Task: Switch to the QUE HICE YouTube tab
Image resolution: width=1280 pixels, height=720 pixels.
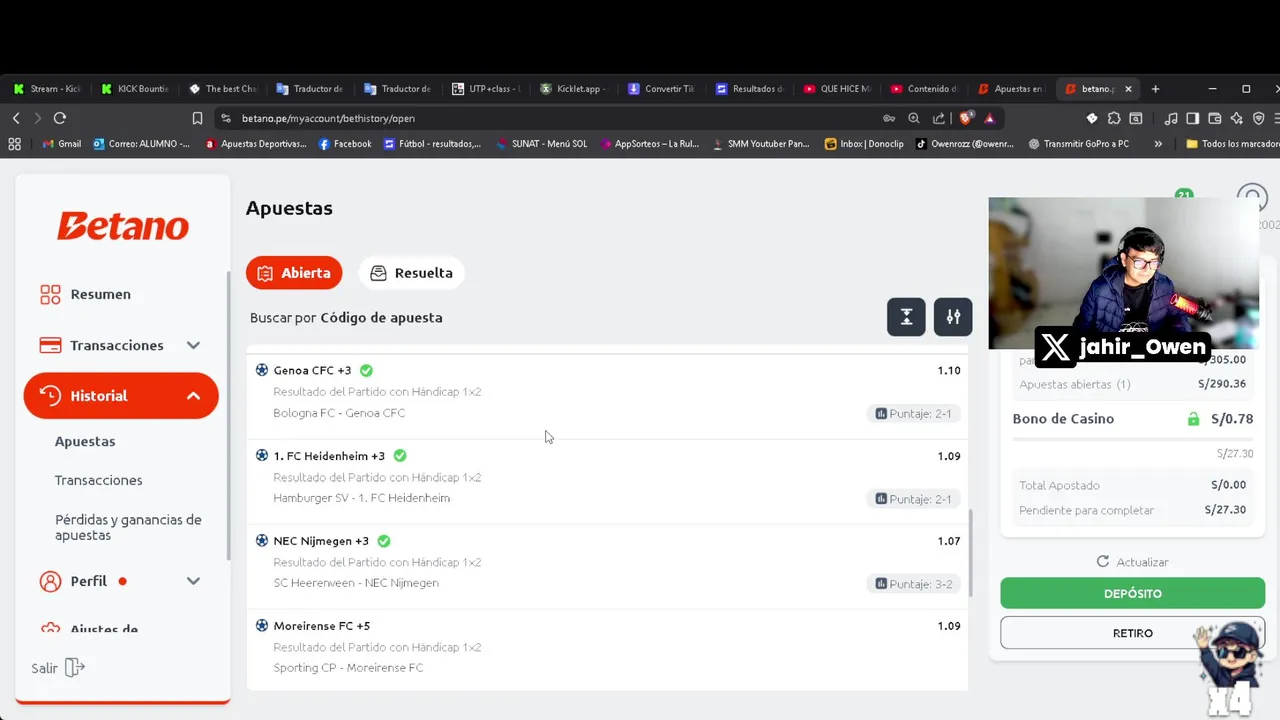Action: click(838, 89)
